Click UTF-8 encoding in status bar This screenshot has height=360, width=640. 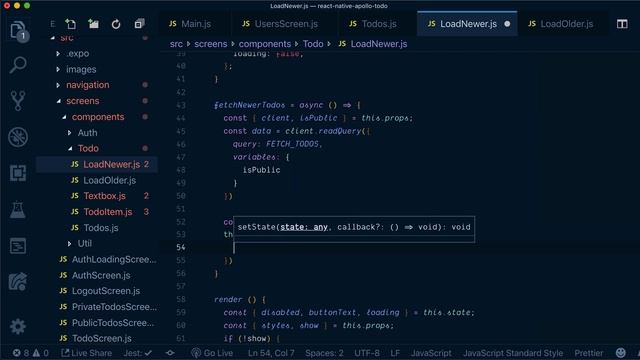pos(367,353)
